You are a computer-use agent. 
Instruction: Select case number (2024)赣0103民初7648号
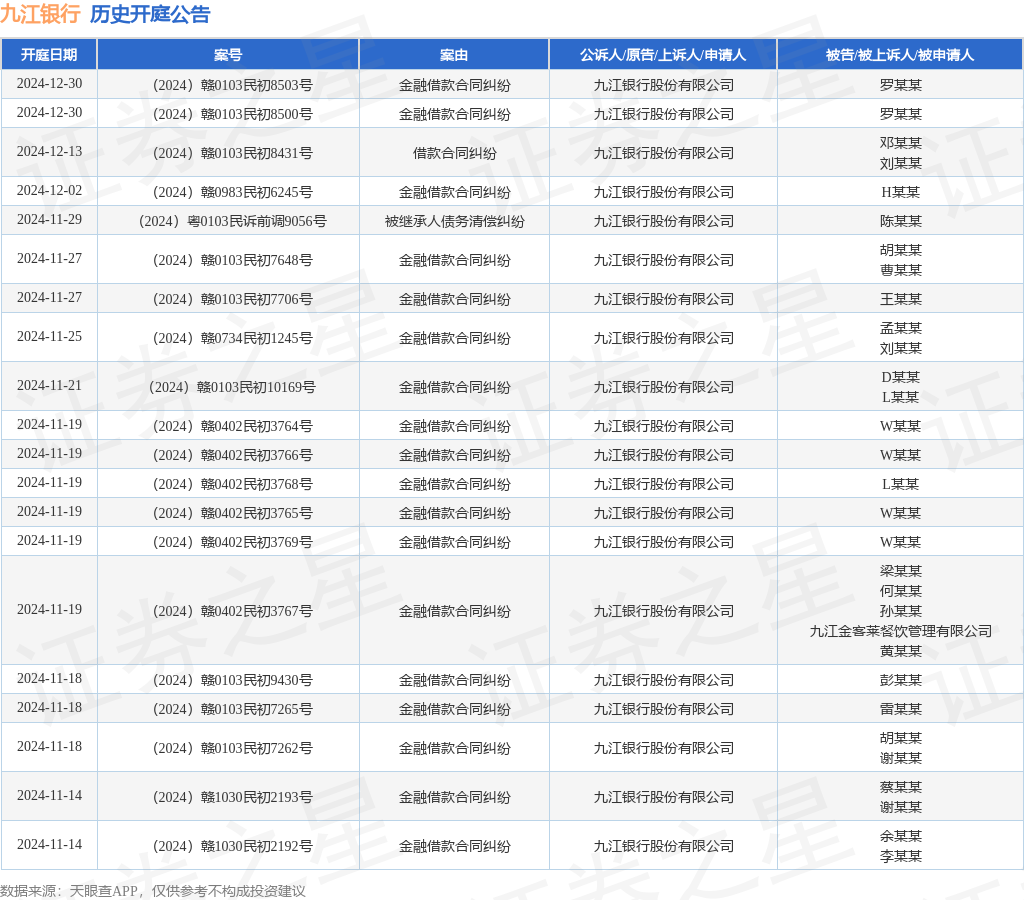click(232, 260)
